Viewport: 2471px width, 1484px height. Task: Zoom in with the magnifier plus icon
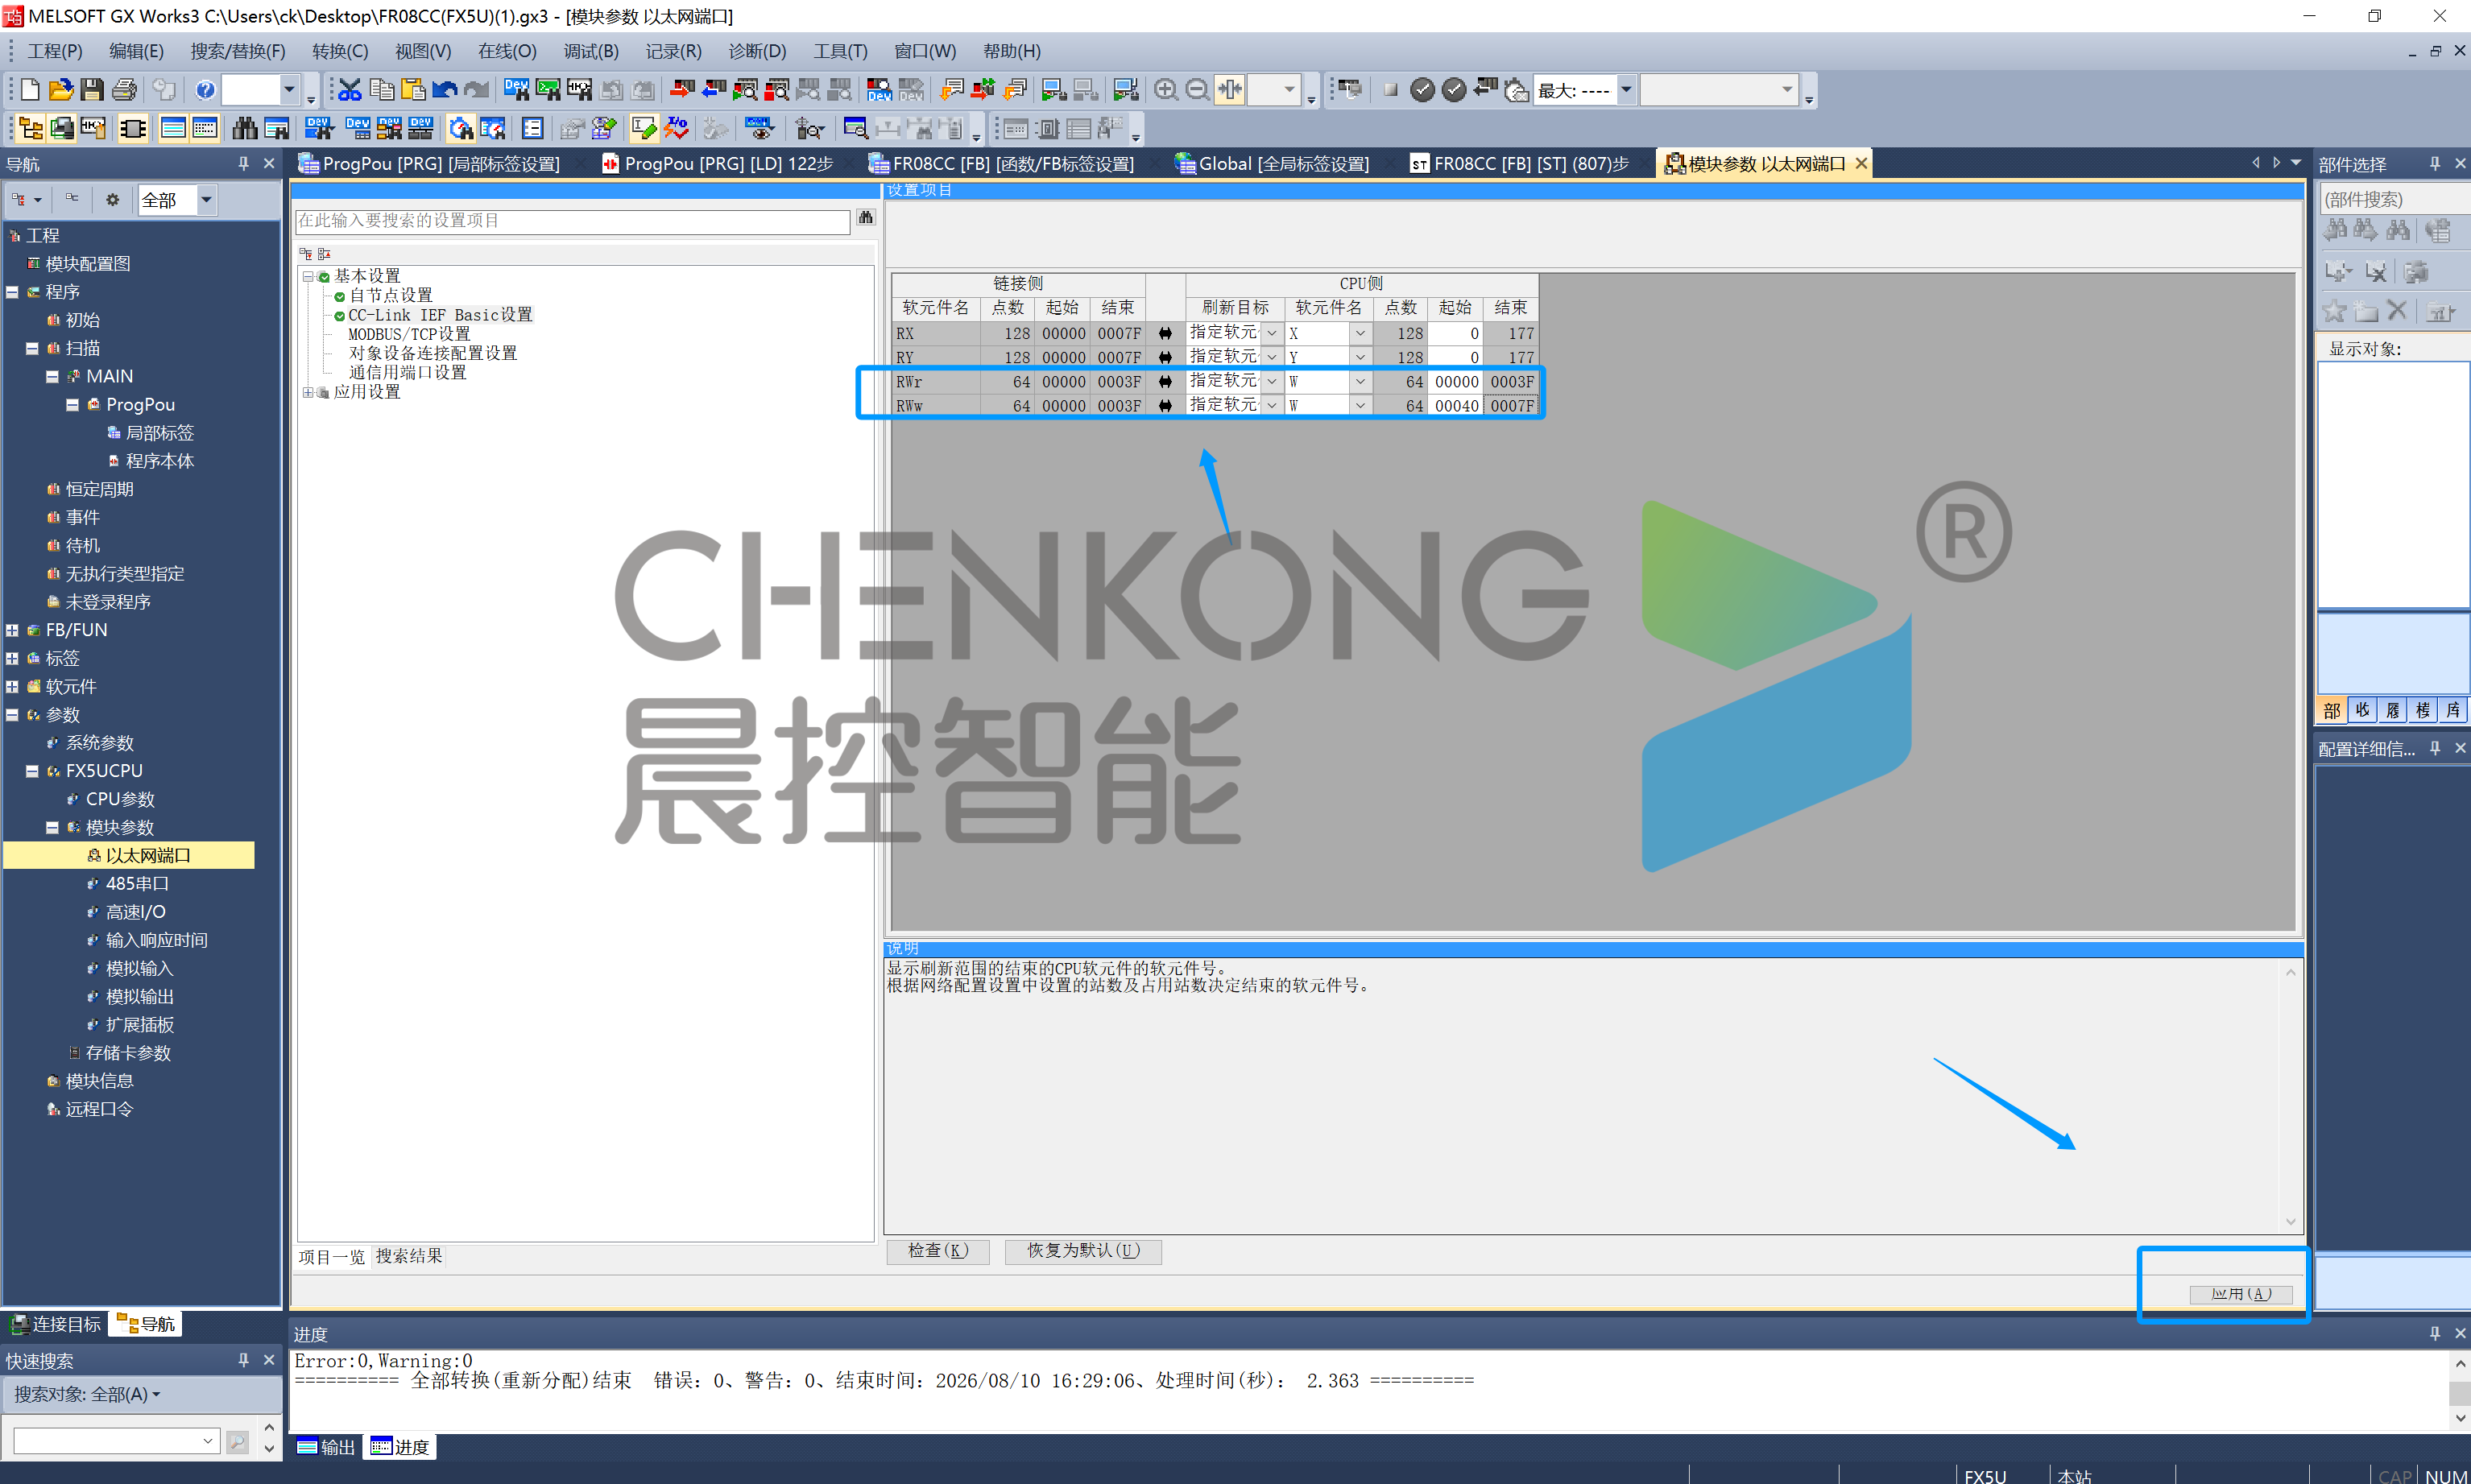click(x=1165, y=90)
